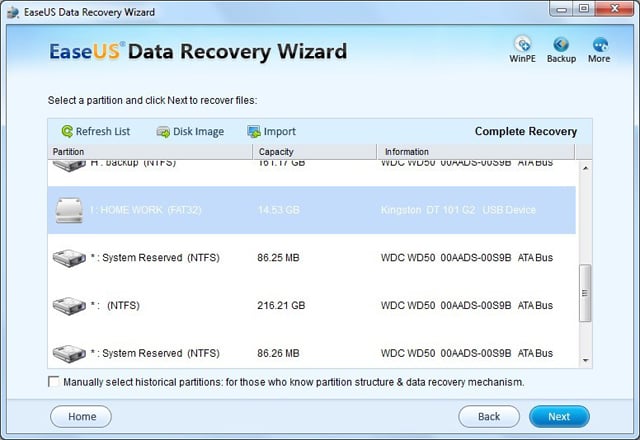
Task: Open the More options icon
Action: [x=600, y=44]
